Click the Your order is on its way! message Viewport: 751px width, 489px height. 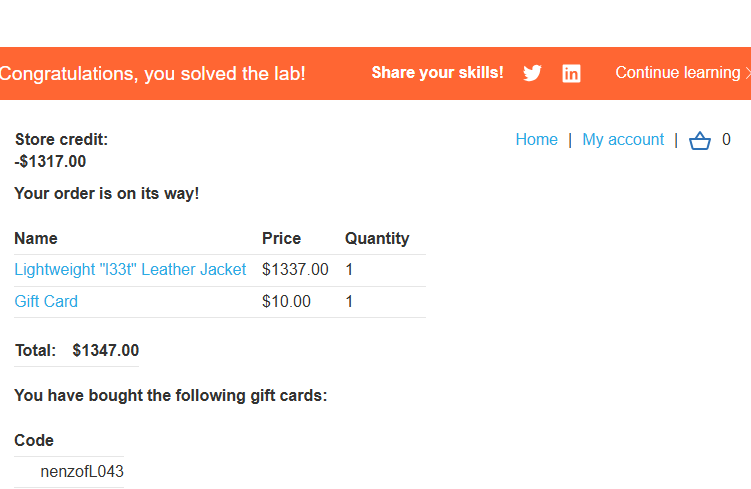click(x=107, y=194)
